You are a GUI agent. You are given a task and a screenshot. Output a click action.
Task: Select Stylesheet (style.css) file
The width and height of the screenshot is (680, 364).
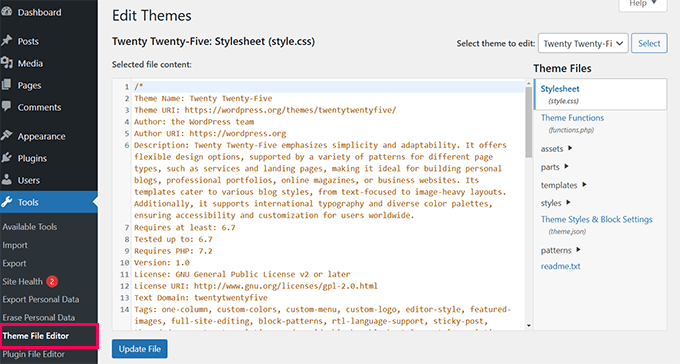pos(601,94)
